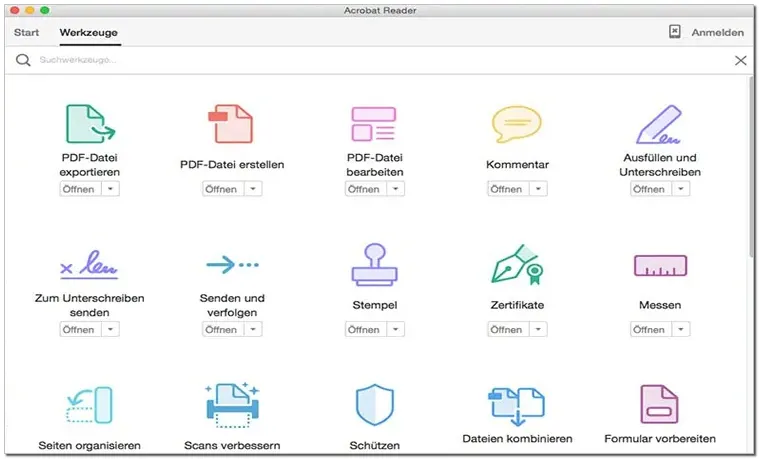Click the PDF-Datei exportieren icon
This screenshot has width=759, height=459.
90,124
